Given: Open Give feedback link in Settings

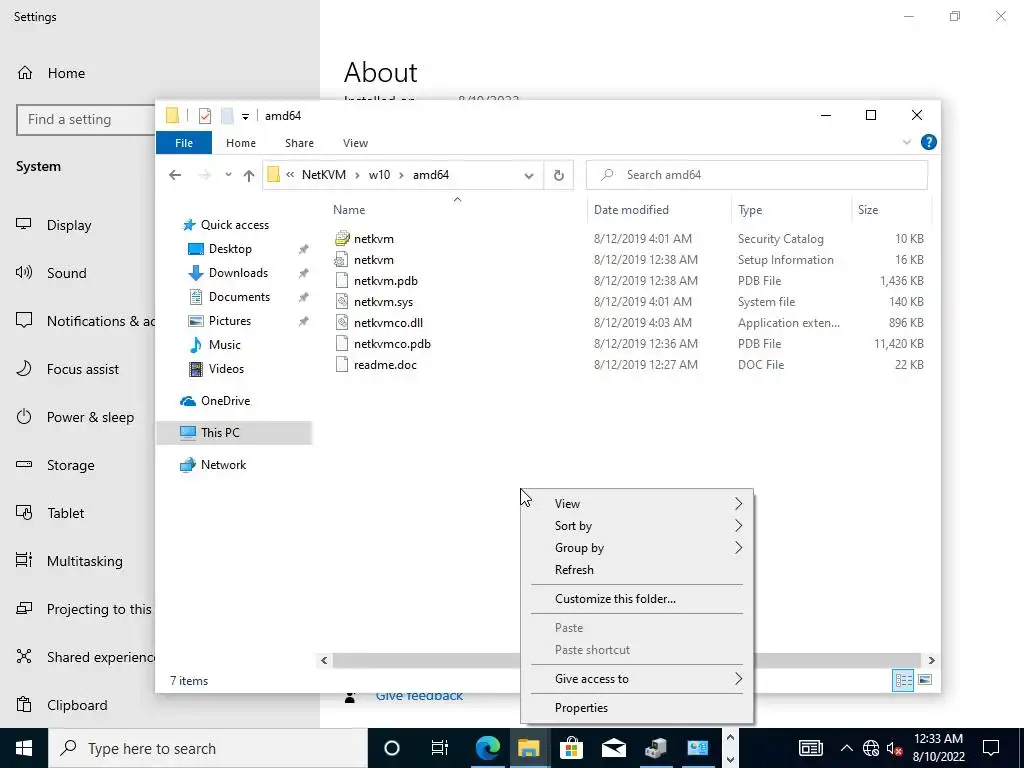Looking at the screenshot, I should (419, 696).
